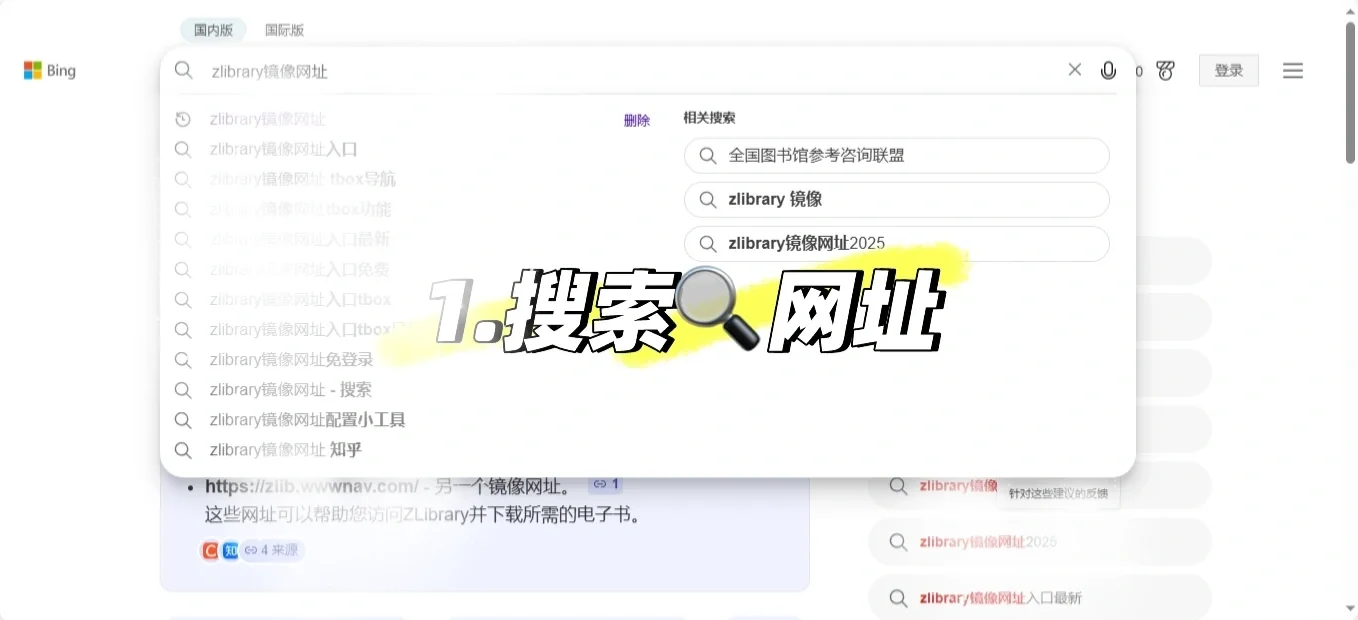Choose the suggestion zlibrary镜像网址 - 搜索
The height and width of the screenshot is (620, 1358).
click(x=291, y=389)
